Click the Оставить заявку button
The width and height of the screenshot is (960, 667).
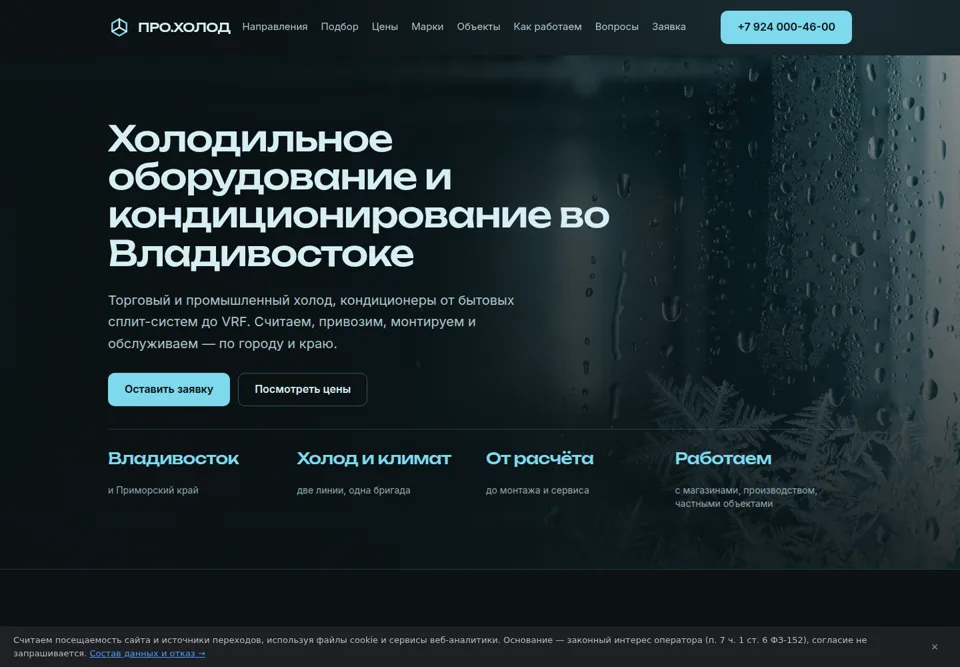(169, 390)
